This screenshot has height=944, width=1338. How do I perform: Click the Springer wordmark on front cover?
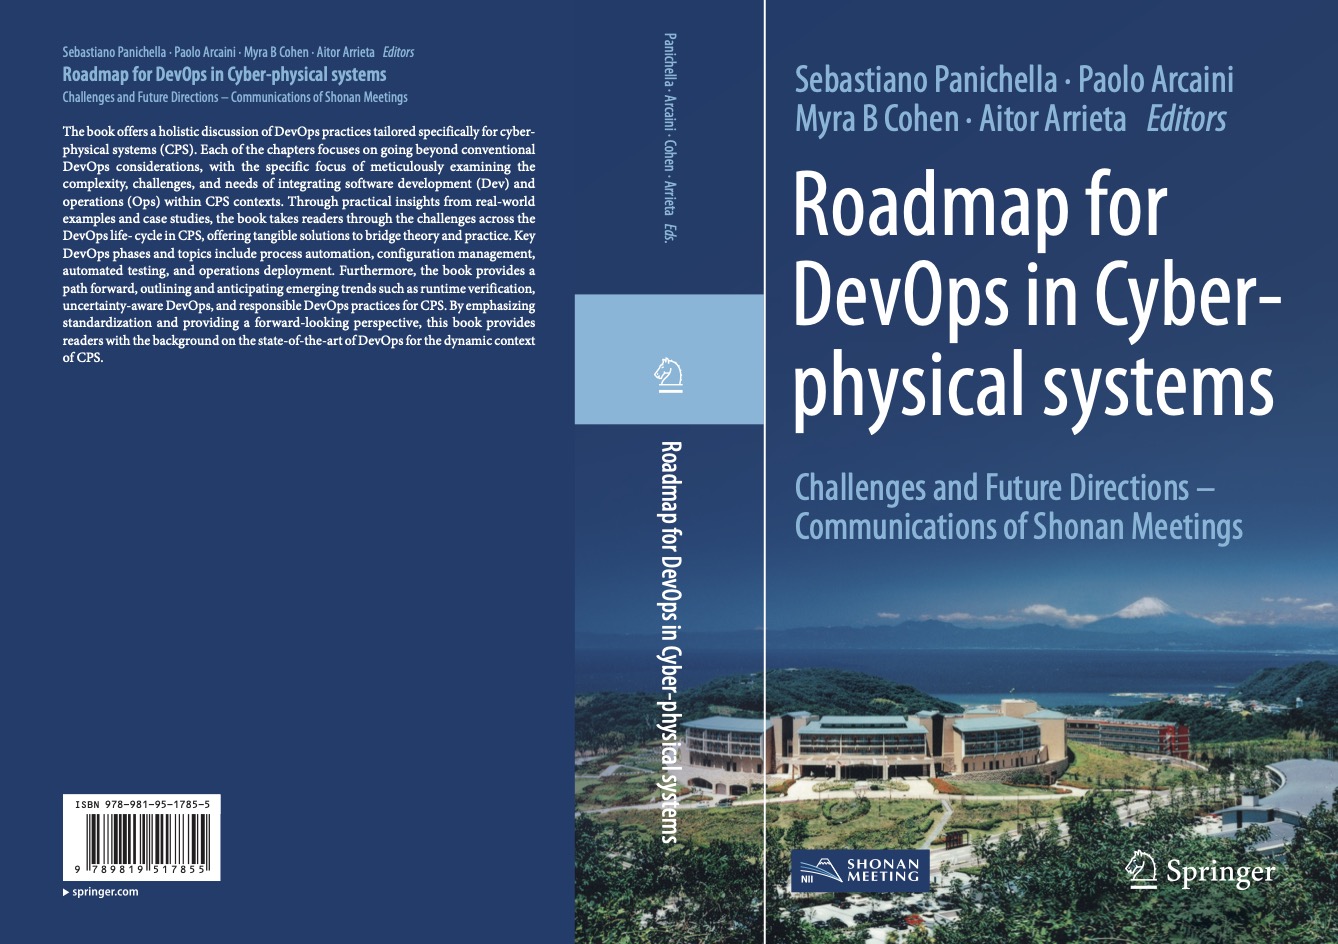(1221, 873)
